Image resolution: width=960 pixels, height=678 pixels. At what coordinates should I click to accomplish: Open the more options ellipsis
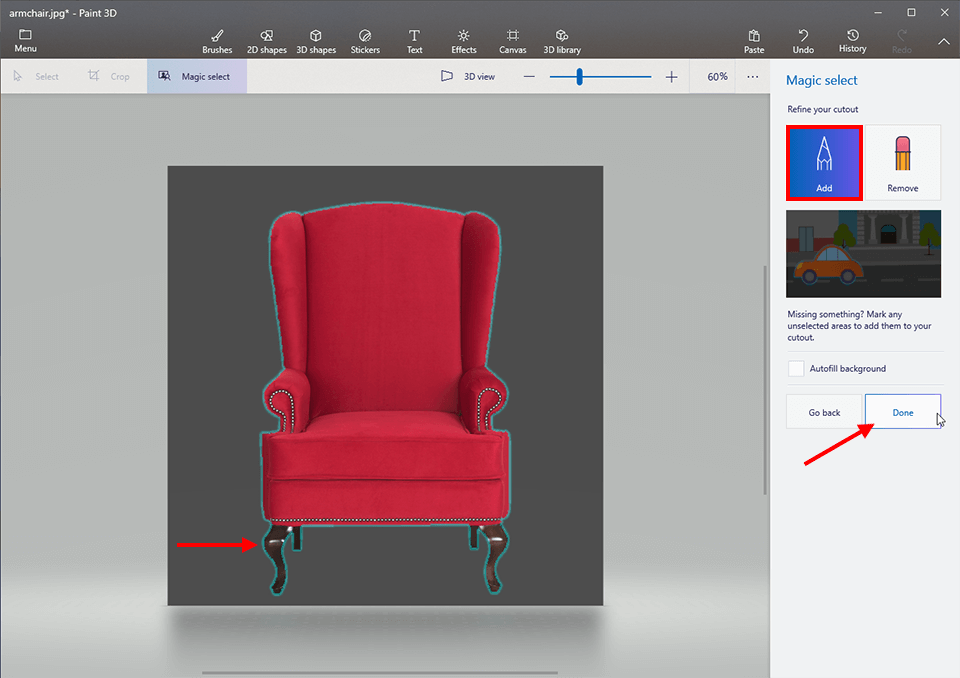[753, 76]
